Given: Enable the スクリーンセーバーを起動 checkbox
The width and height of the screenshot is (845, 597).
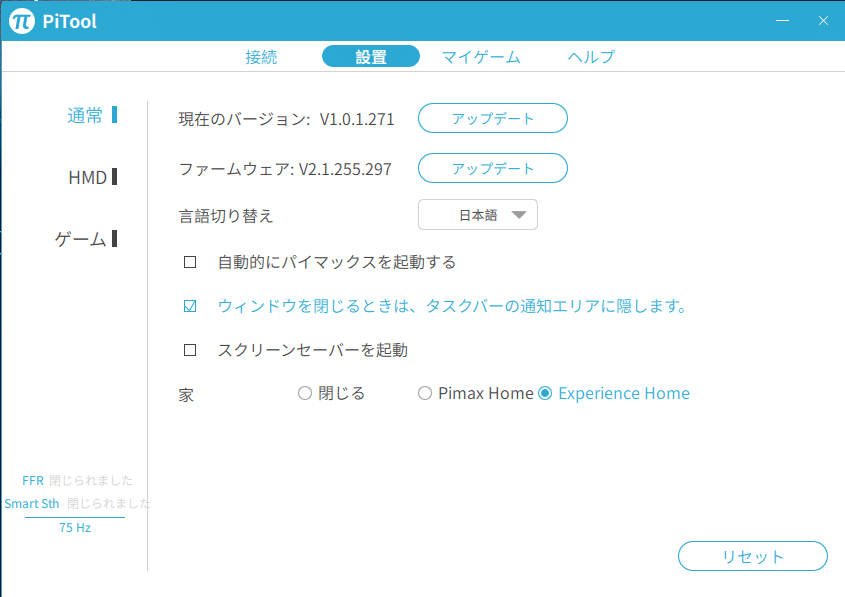Looking at the screenshot, I should tap(189, 350).
